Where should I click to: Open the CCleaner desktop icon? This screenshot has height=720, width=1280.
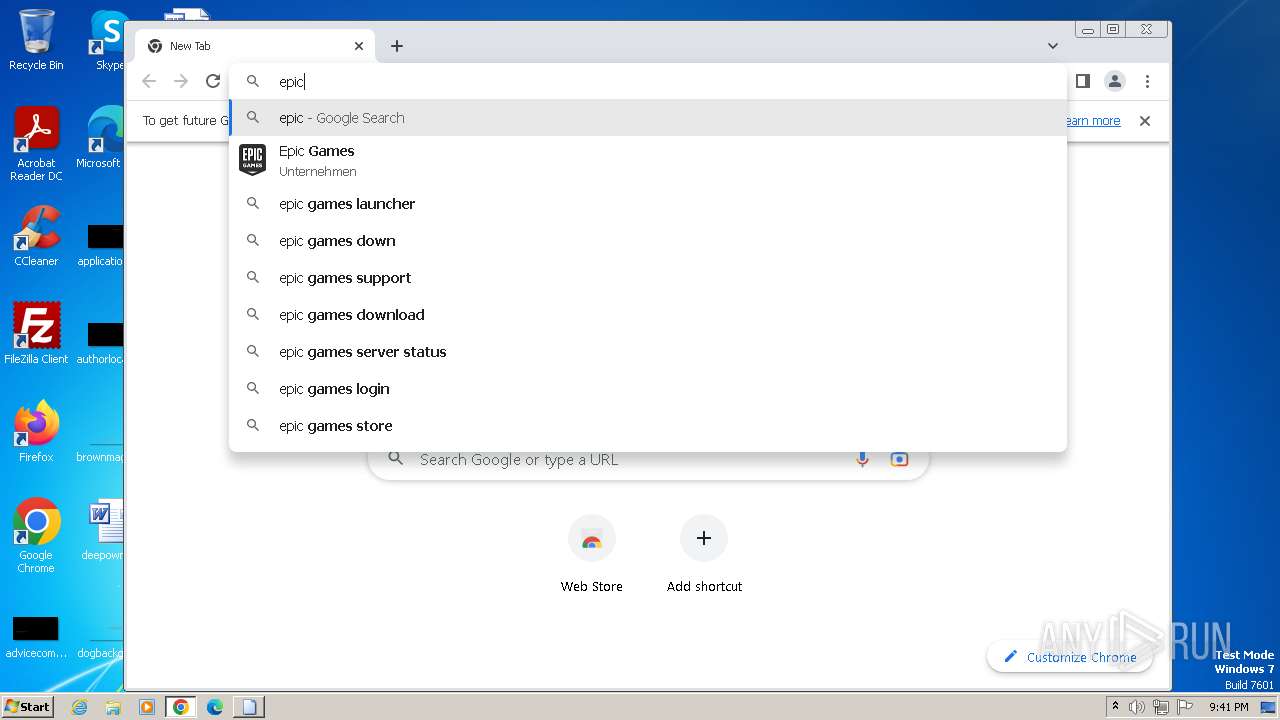click(x=36, y=236)
